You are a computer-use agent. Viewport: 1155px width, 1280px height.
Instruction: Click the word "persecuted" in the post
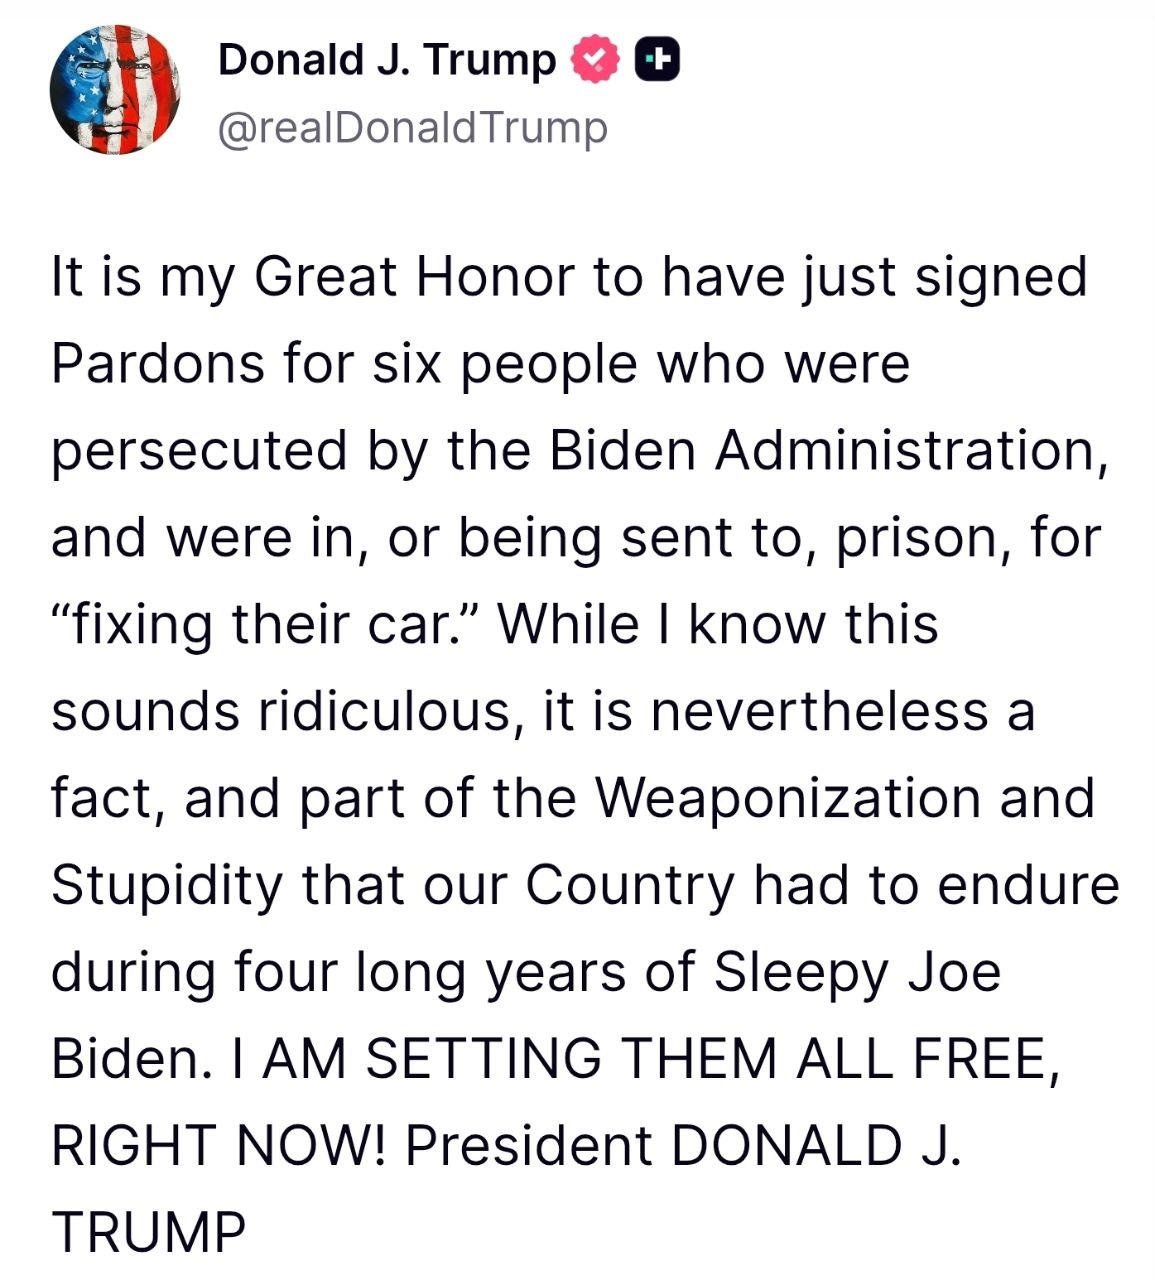pos(199,451)
